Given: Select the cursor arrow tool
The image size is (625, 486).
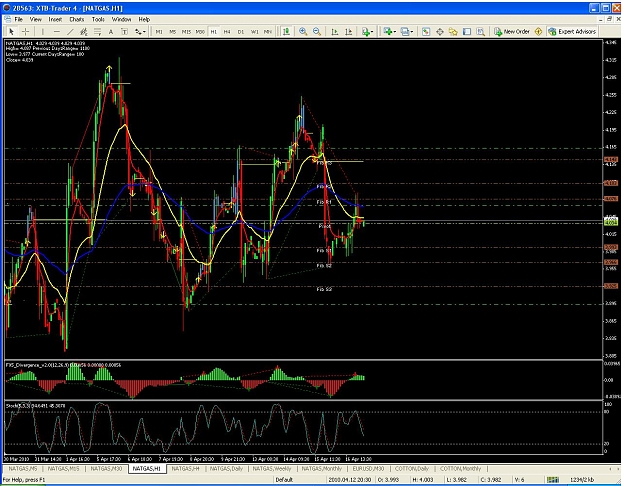Looking at the screenshot, I should coord(12,31).
